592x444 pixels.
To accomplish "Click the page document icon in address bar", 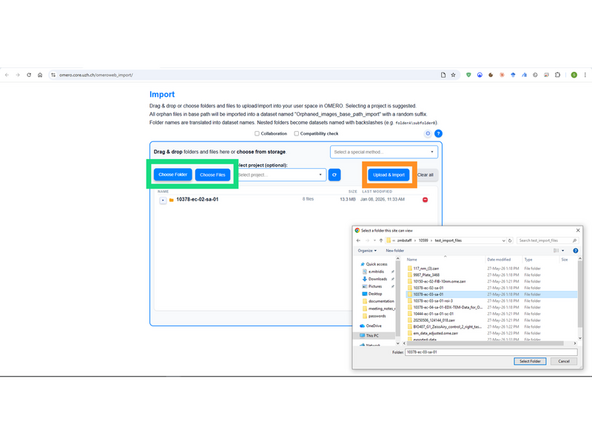I will [443, 75].
